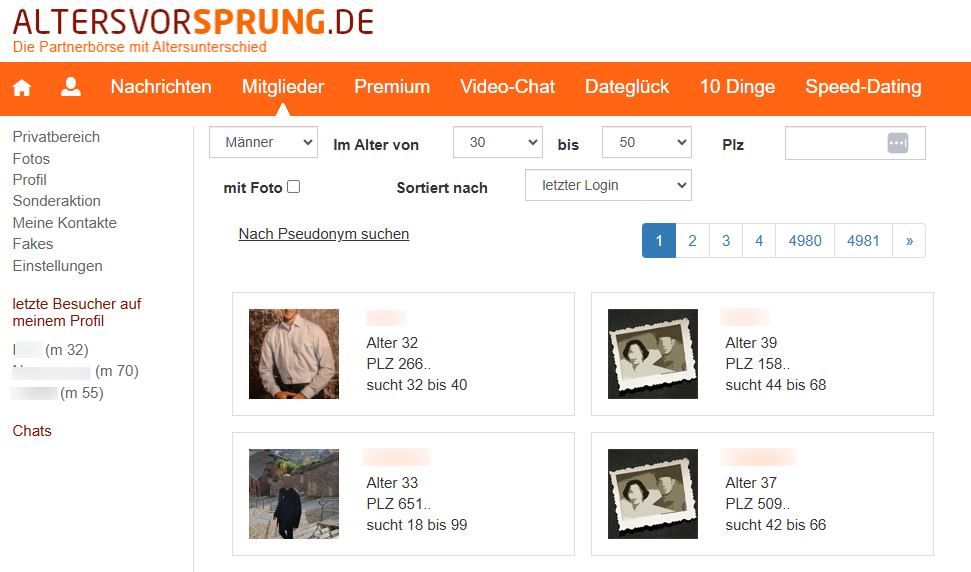
Task: Open profile photo of member aged 32
Action: coord(294,354)
